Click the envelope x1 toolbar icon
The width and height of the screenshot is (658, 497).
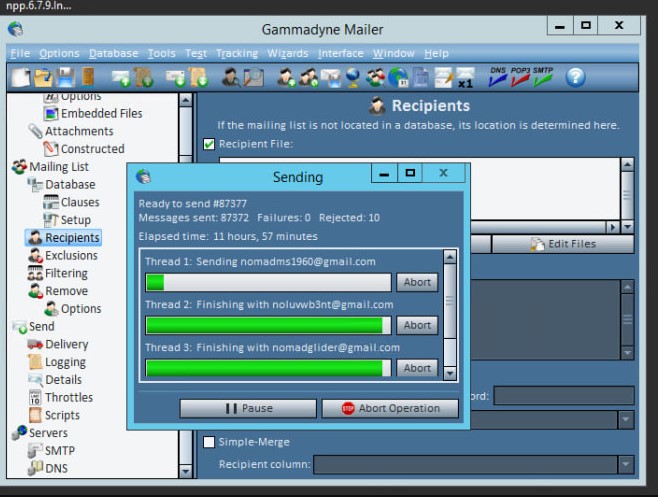(465, 77)
